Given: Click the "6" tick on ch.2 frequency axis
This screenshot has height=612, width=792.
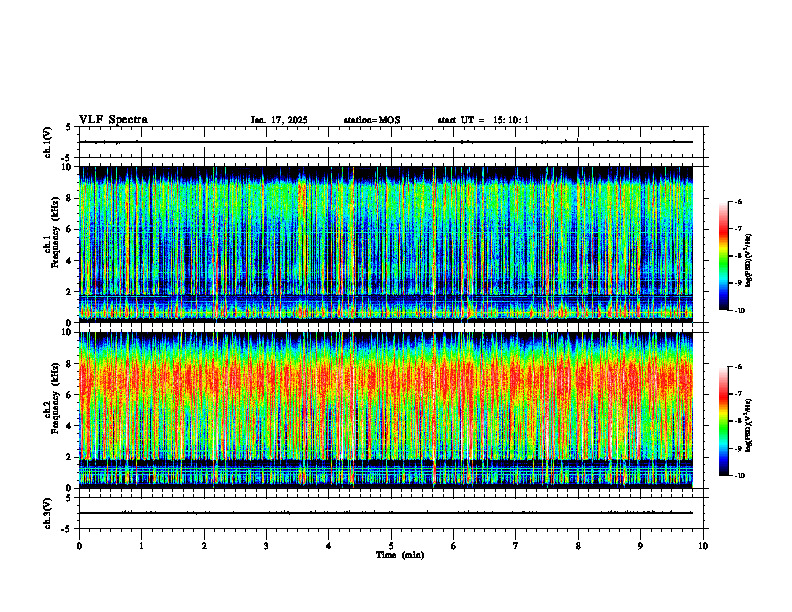Looking at the screenshot, I should pos(69,395).
